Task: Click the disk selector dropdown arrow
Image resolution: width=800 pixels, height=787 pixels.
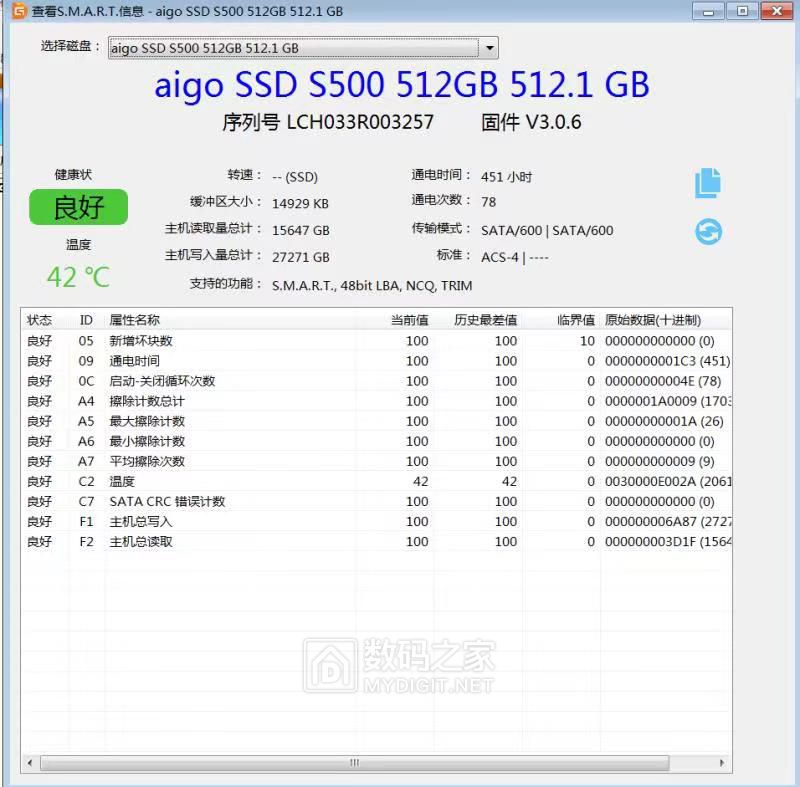Action: [489, 47]
